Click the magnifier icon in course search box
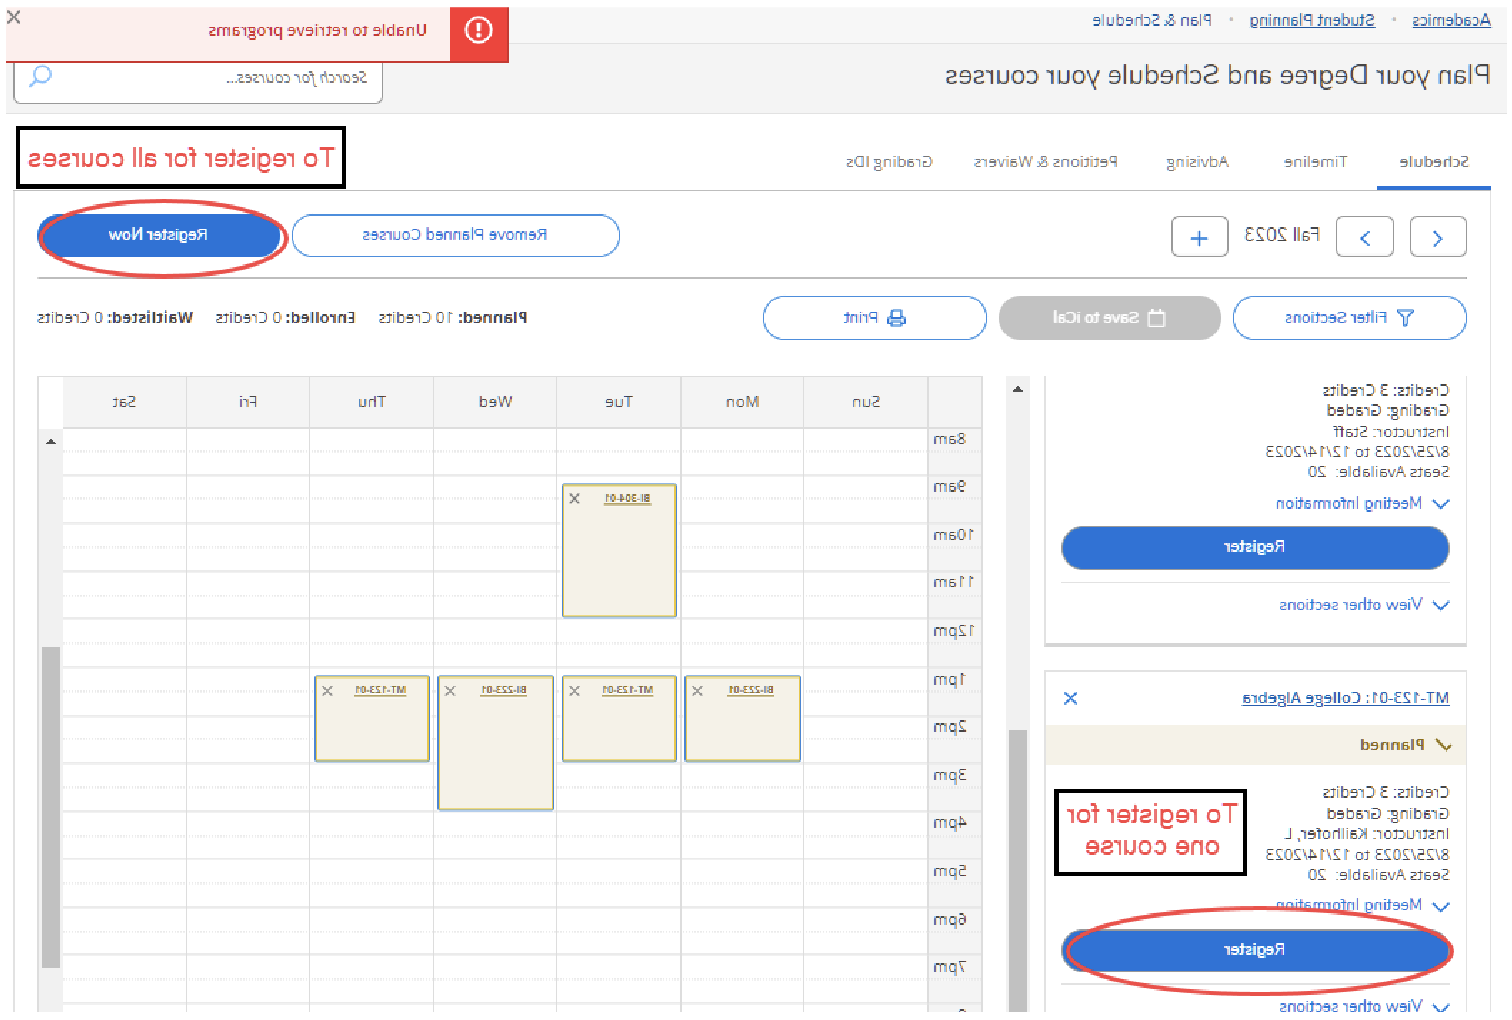 tap(41, 77)
